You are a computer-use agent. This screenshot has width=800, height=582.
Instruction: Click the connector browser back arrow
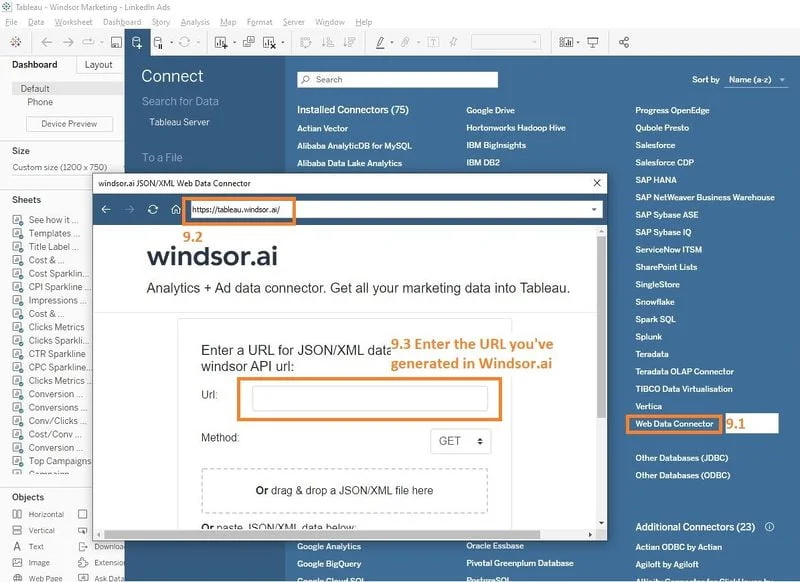coord(106,209)
